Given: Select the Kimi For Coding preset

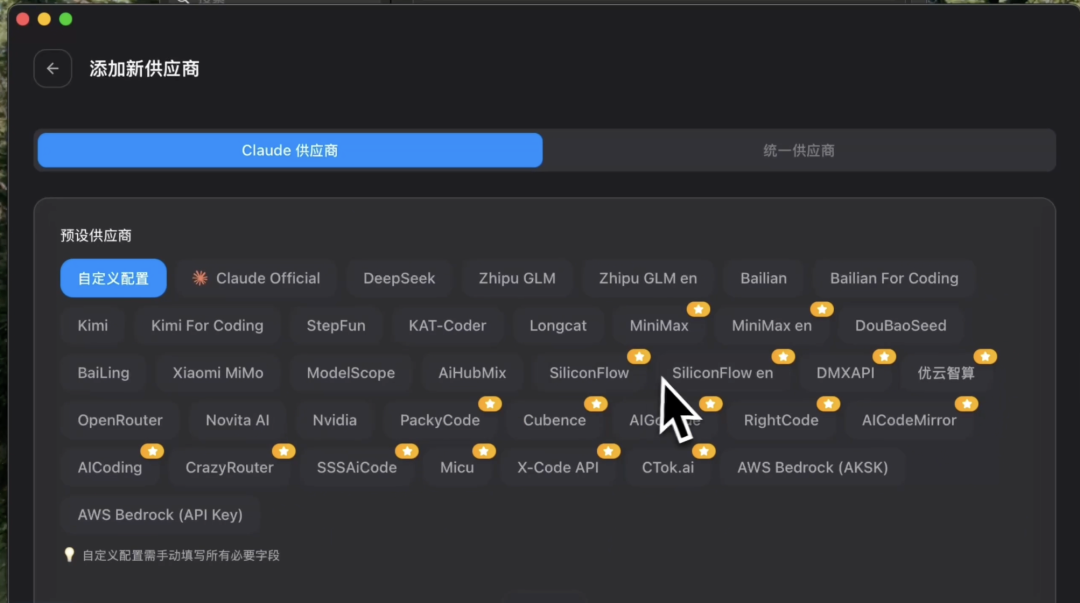Looking at the screenshot, I should point(207,325).
